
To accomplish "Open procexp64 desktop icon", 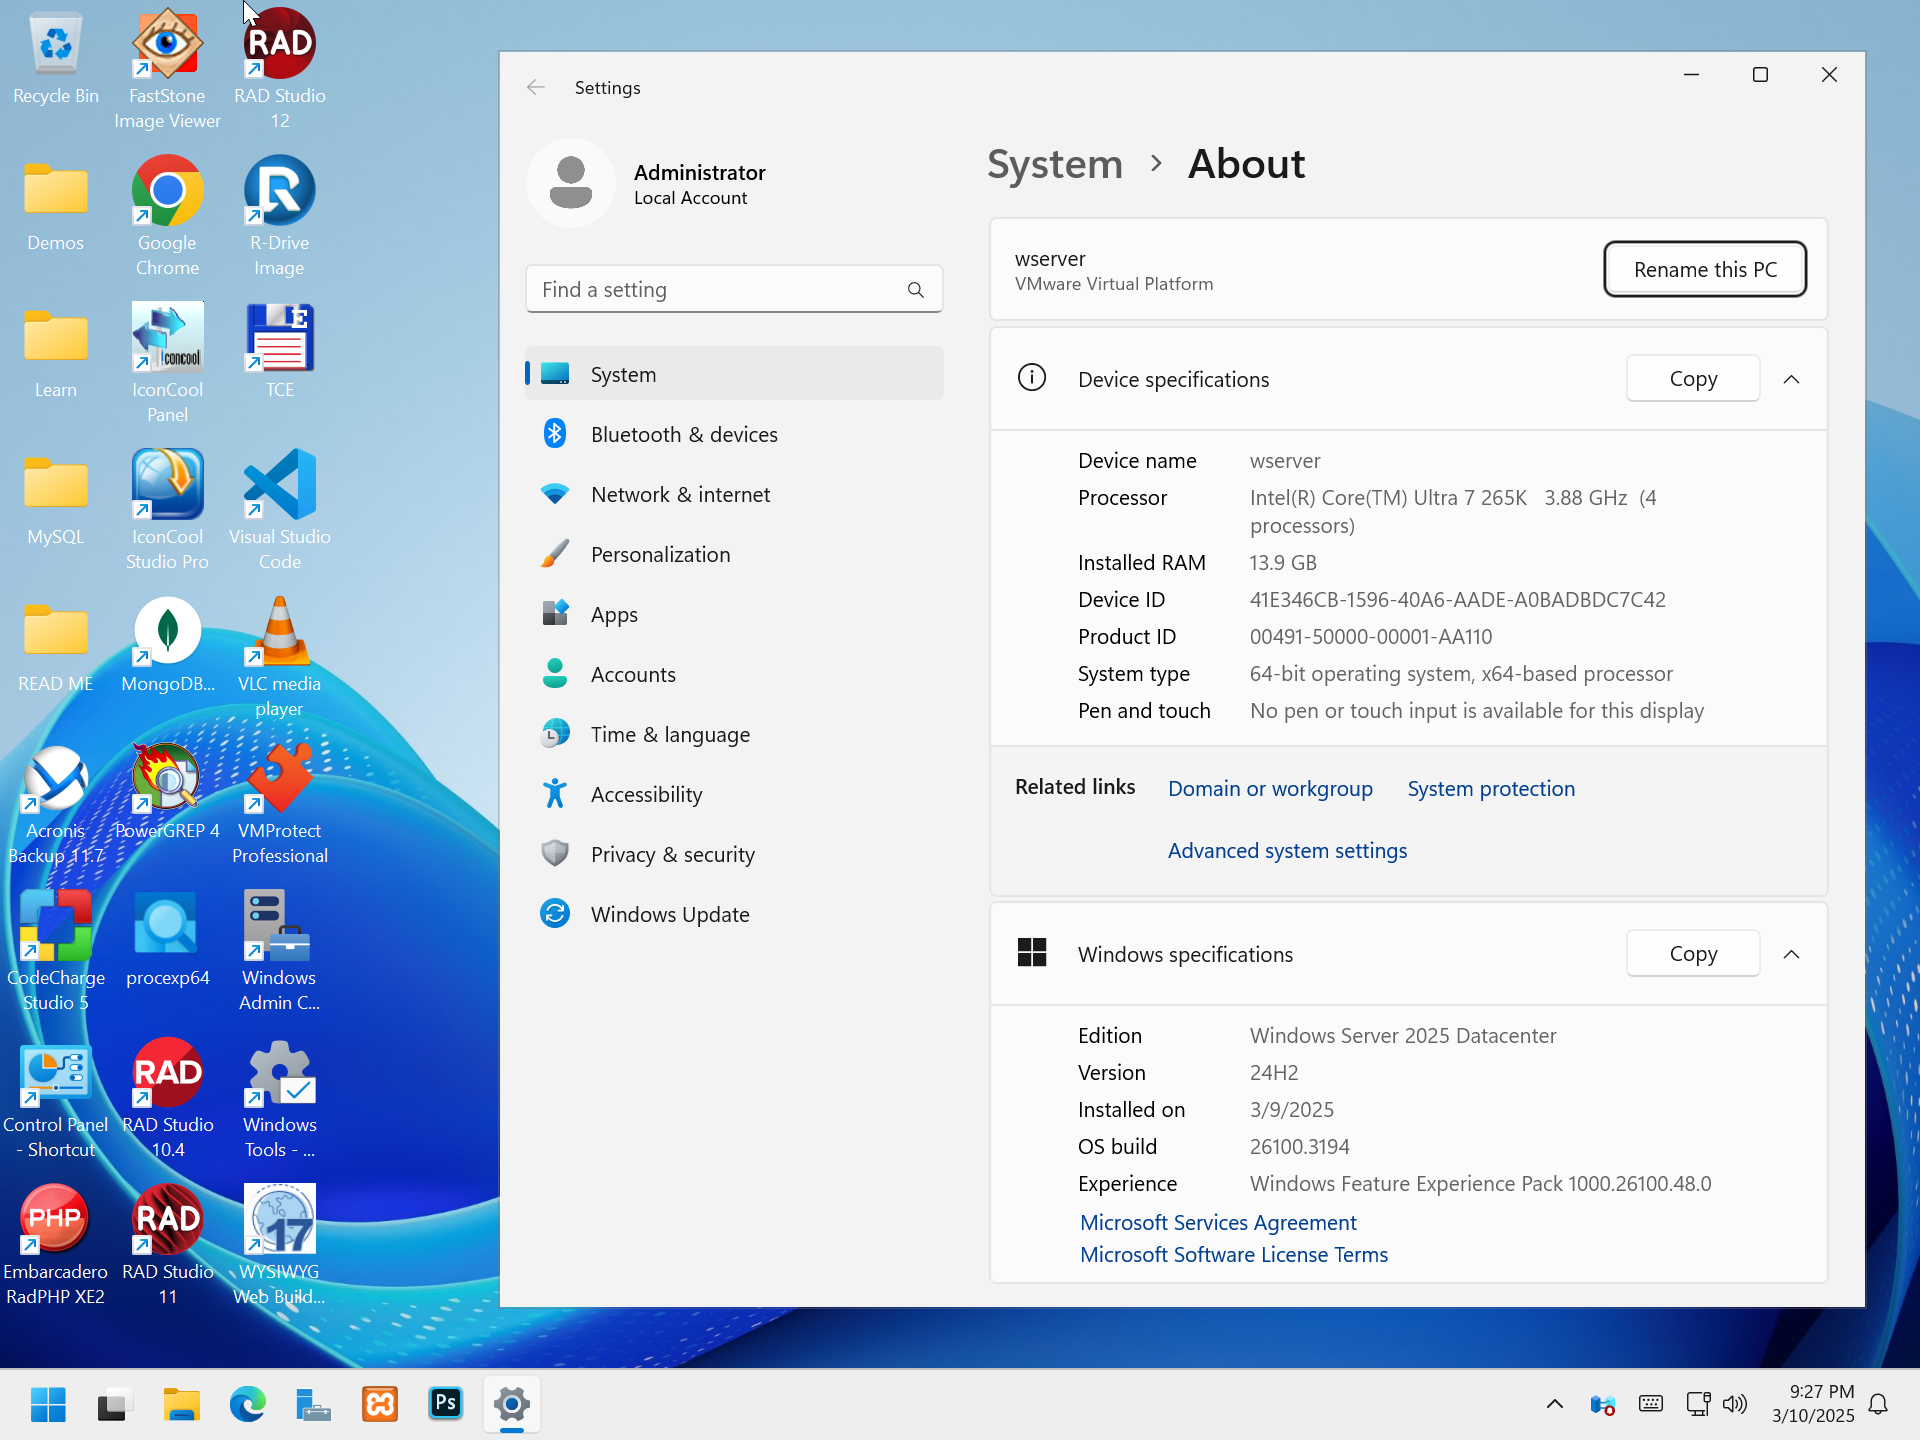I will point(167,939).
